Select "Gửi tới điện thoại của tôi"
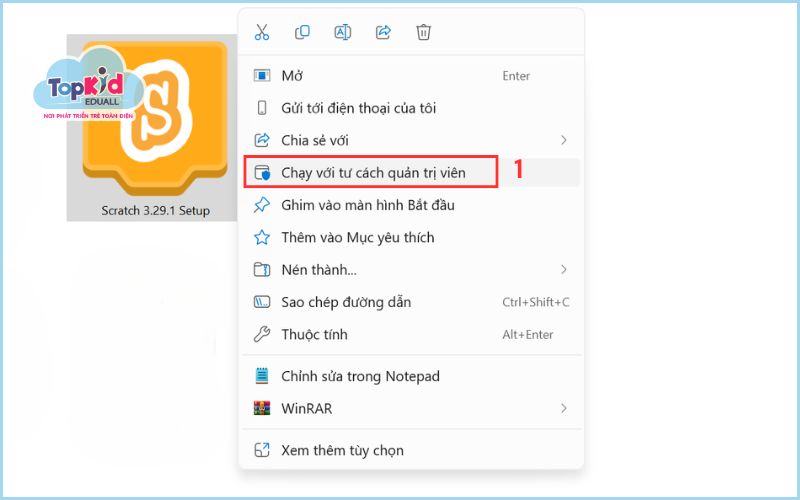Image resolution: width=800 pixels, height=500 pixels. pos(411,108)
